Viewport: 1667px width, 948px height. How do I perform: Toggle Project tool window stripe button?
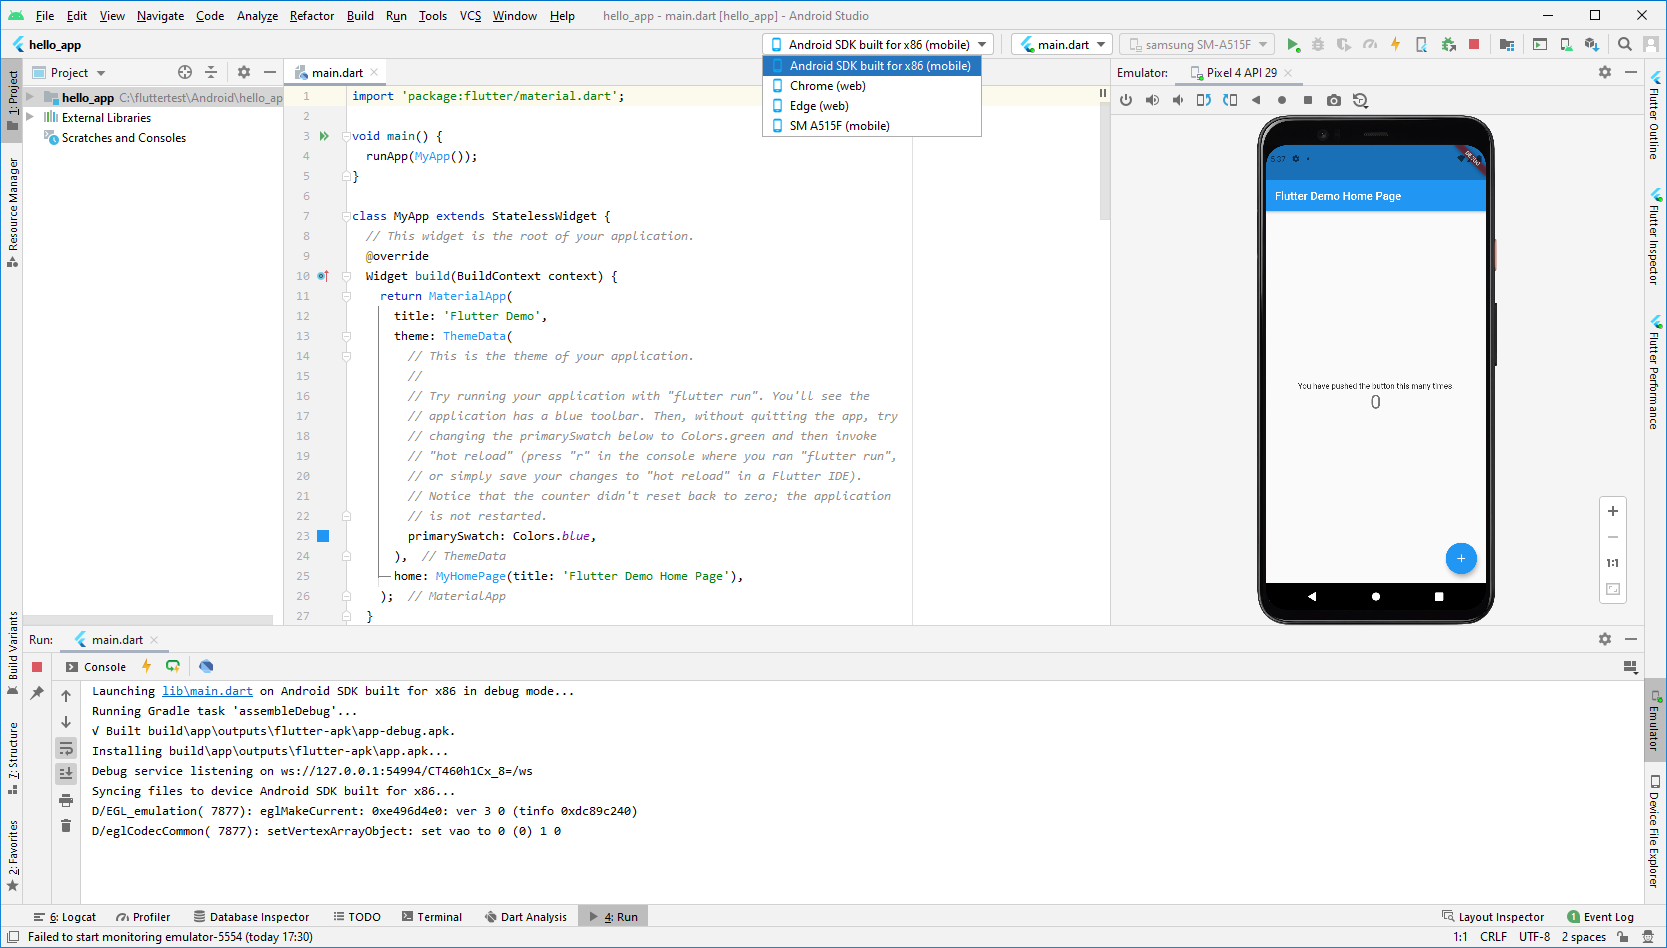pos(12,100)
